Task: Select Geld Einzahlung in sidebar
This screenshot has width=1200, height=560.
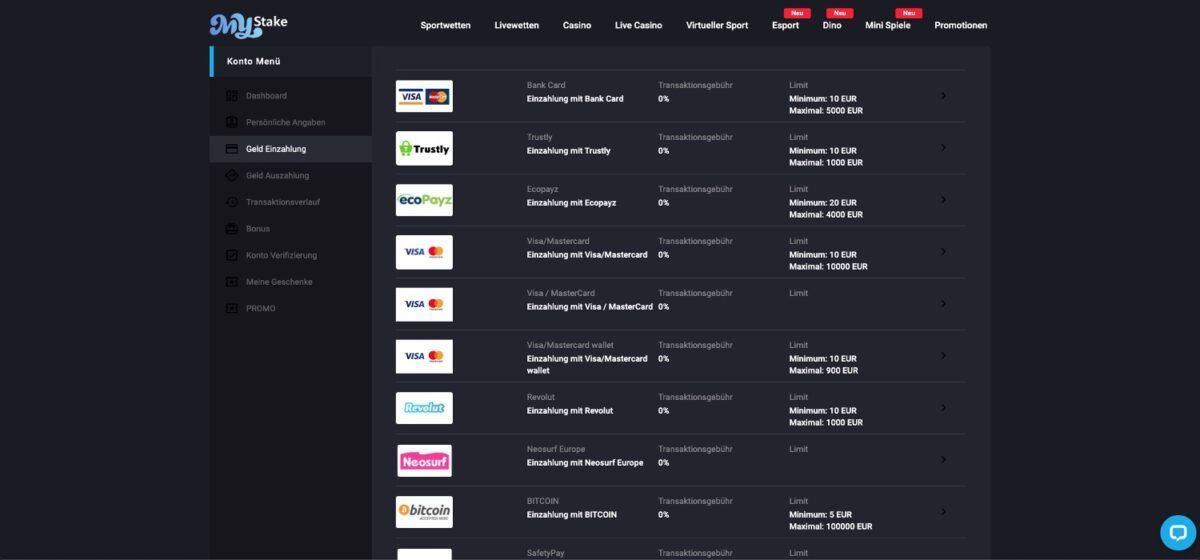Action: [276, 149]
